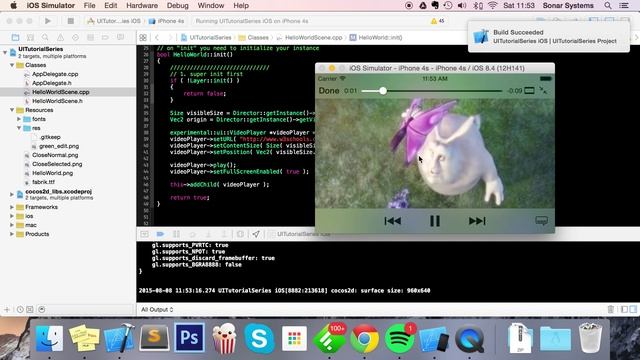
Task: Add file with plus button in navigator
Action: pos(7,309)
